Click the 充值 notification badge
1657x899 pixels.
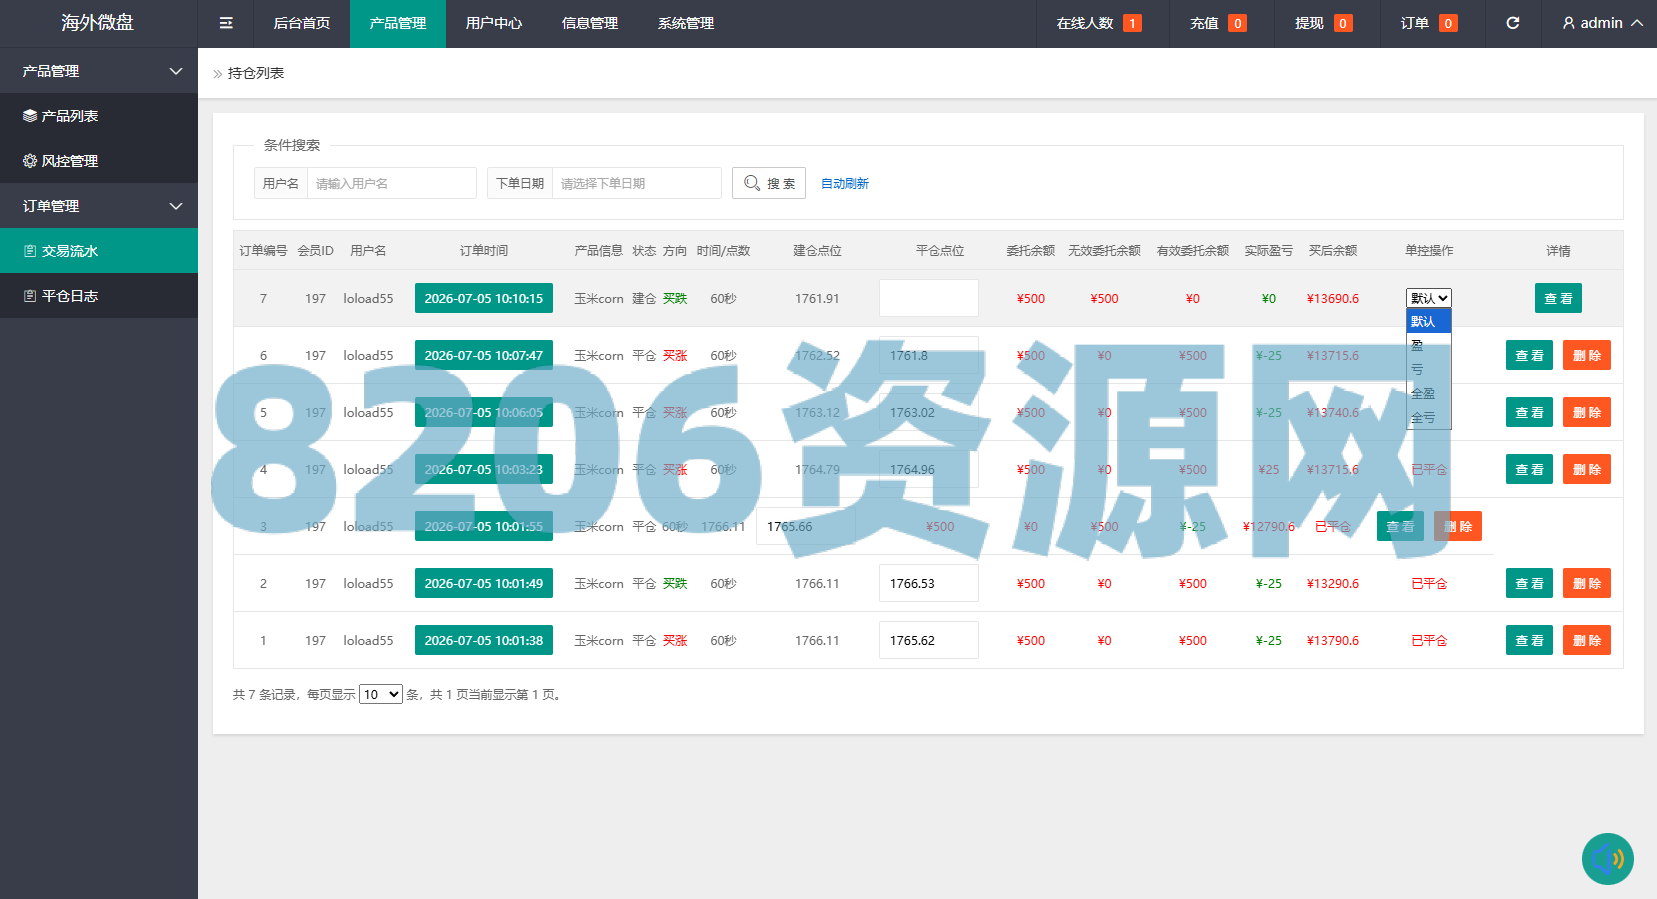tap(1237, 23)
